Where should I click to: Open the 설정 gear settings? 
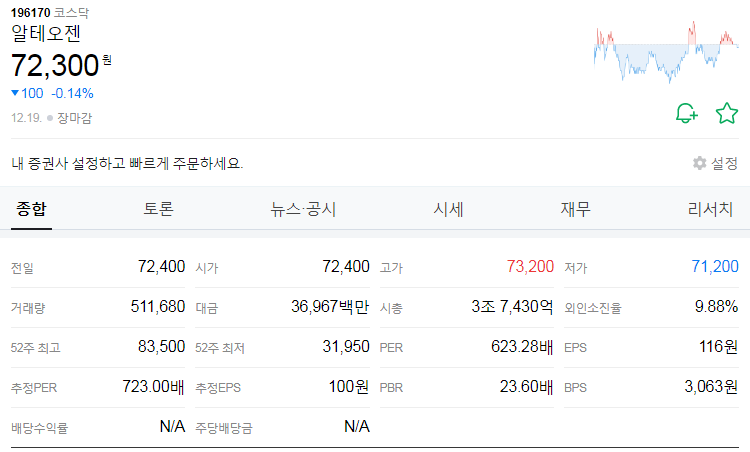pos(715,164)
